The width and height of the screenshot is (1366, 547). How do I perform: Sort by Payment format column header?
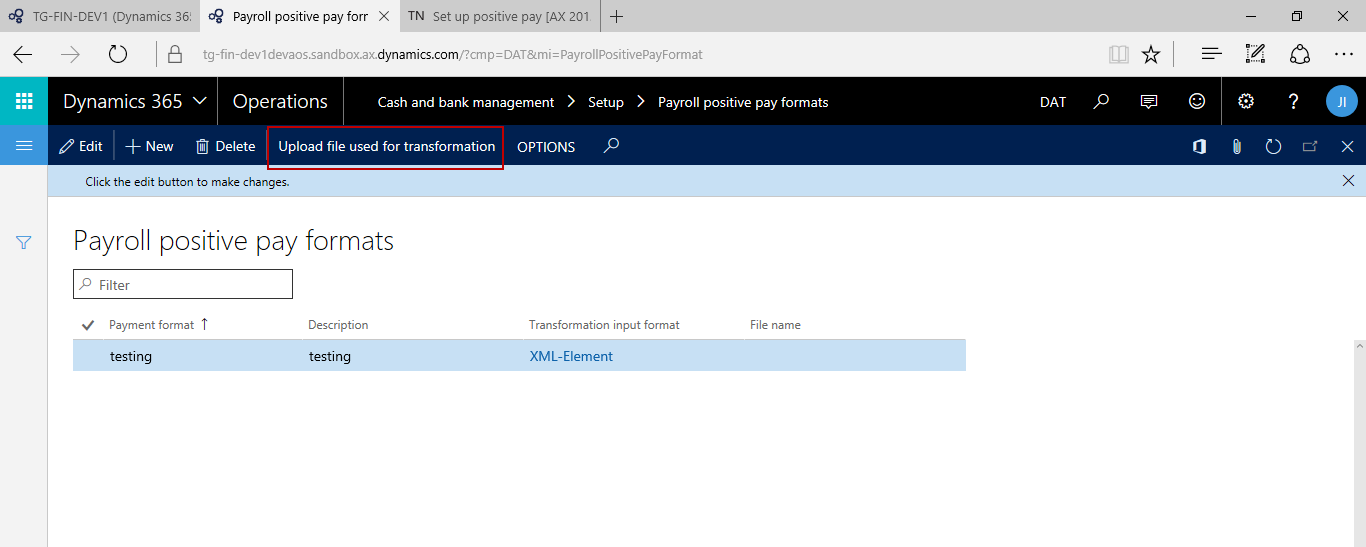(151, 325)
